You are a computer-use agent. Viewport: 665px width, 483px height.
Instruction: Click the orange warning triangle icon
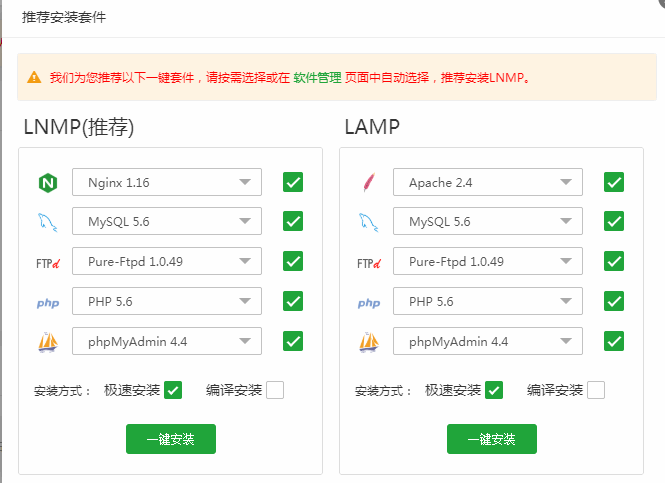(x=34, y=78)
